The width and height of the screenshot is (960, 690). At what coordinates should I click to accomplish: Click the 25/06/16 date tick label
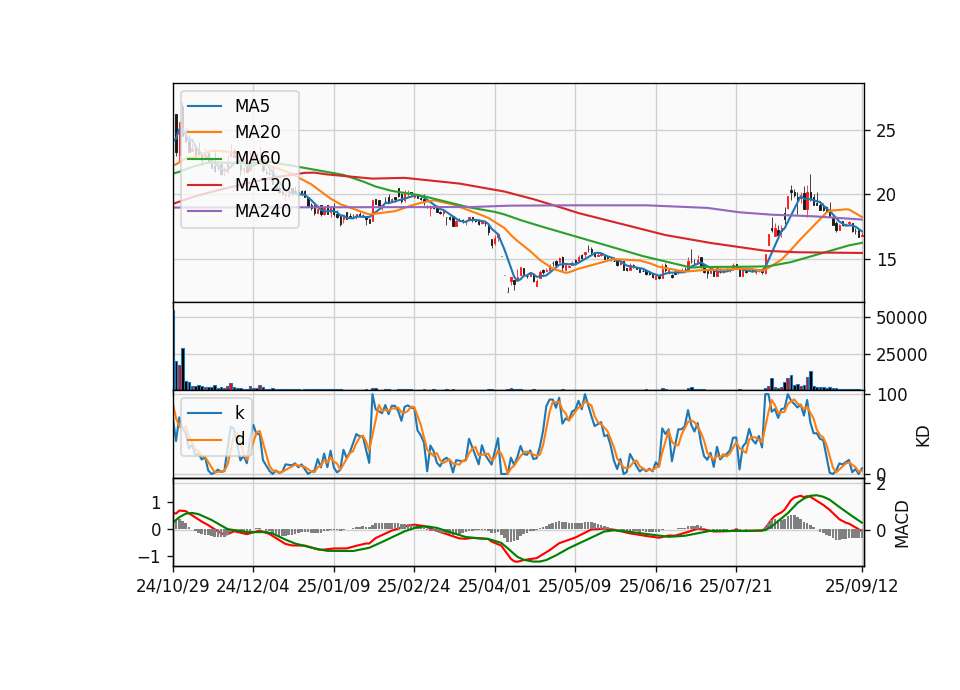(656, 586)
